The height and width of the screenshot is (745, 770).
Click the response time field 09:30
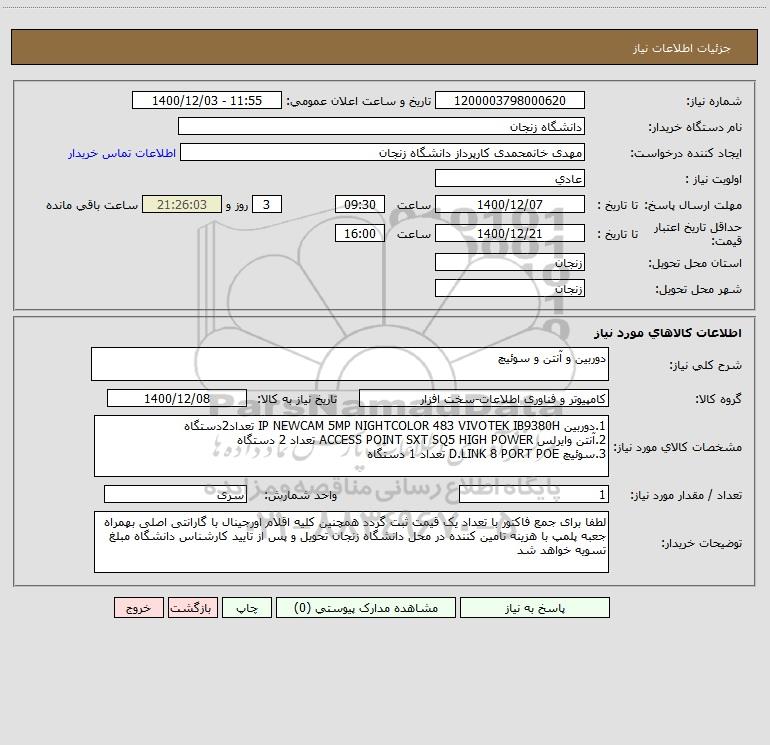tap(359, 204)
